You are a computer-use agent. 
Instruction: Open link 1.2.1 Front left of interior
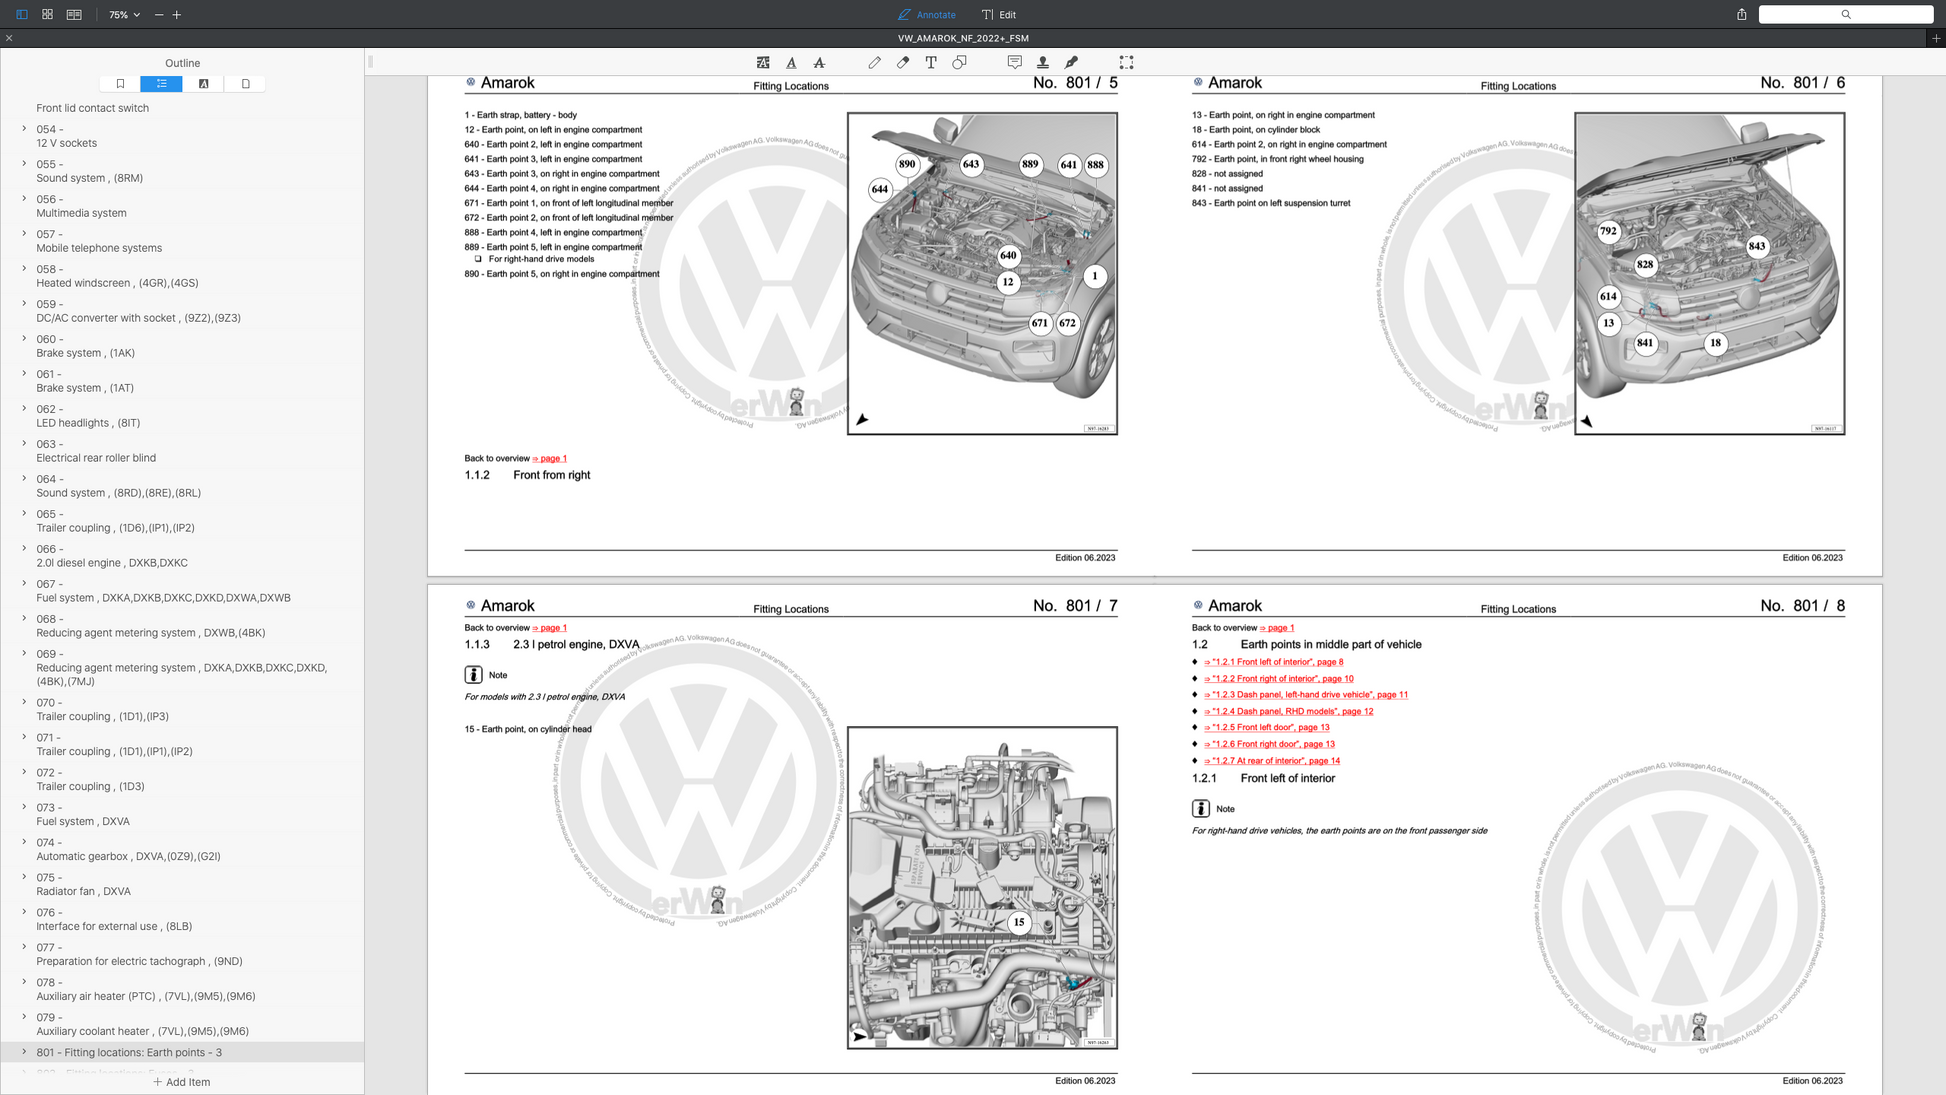click(1273, 662)
